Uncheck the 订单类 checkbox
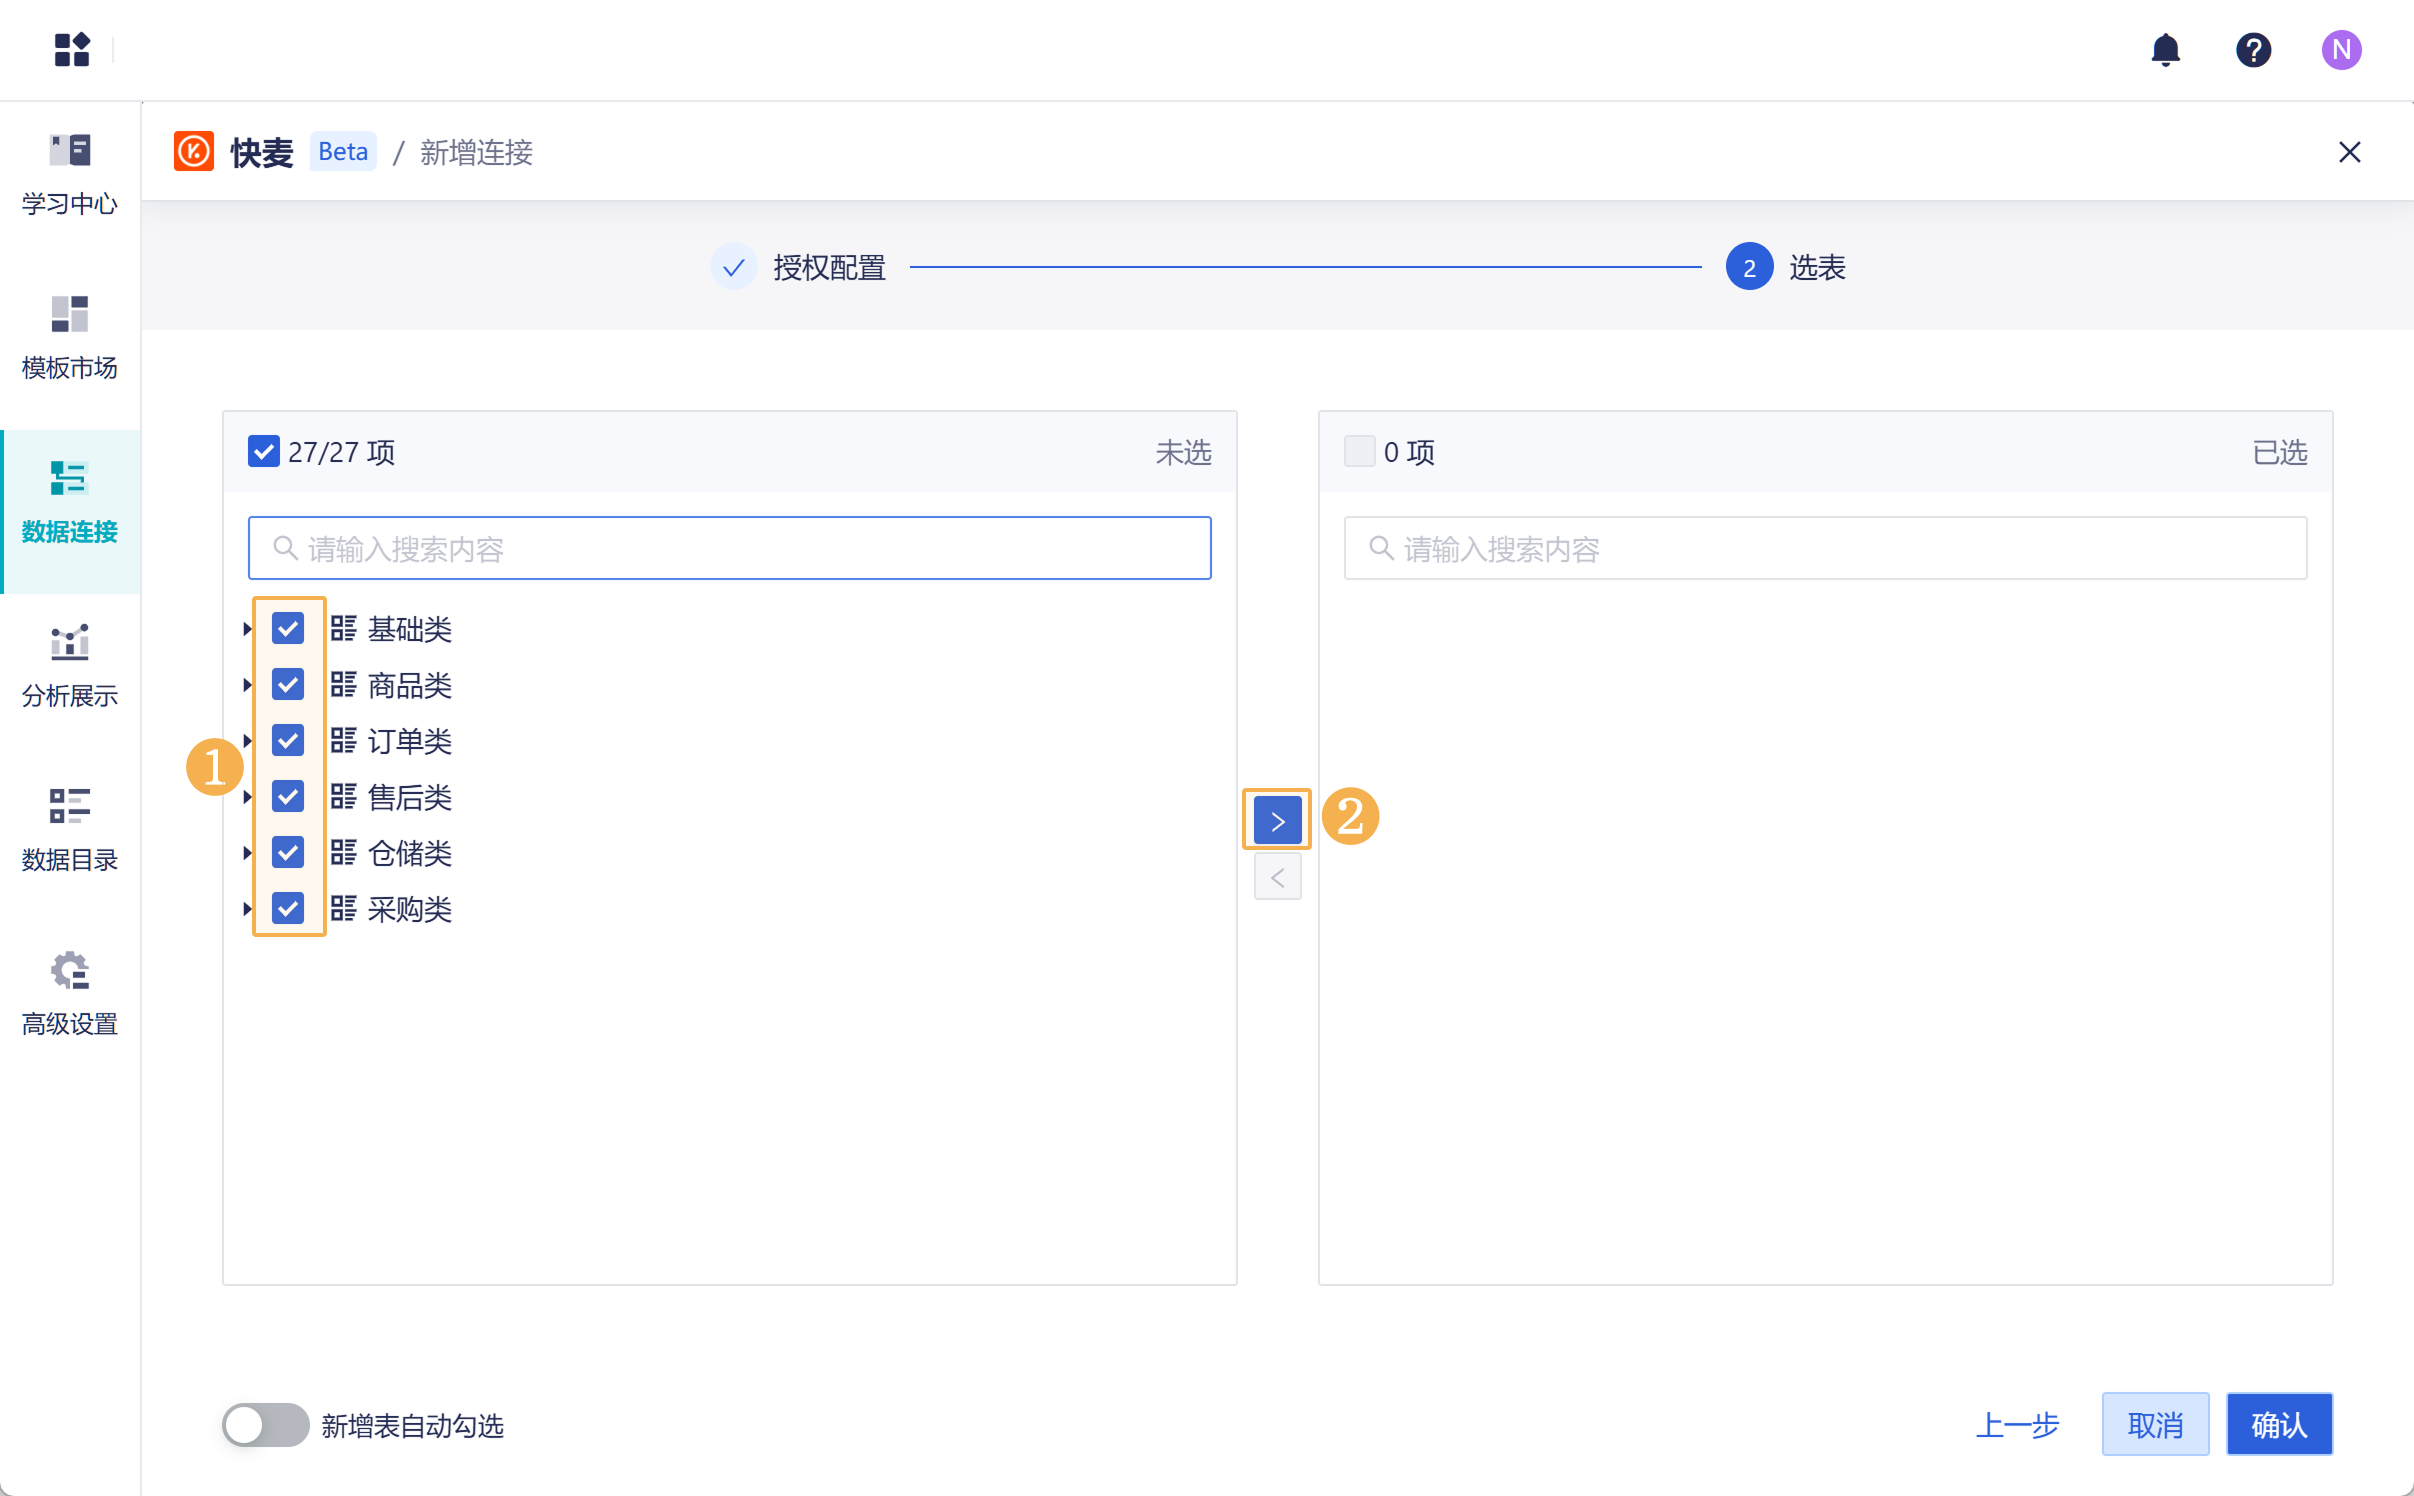This screenshot has width=2414, height=1496. coord(288,741)
